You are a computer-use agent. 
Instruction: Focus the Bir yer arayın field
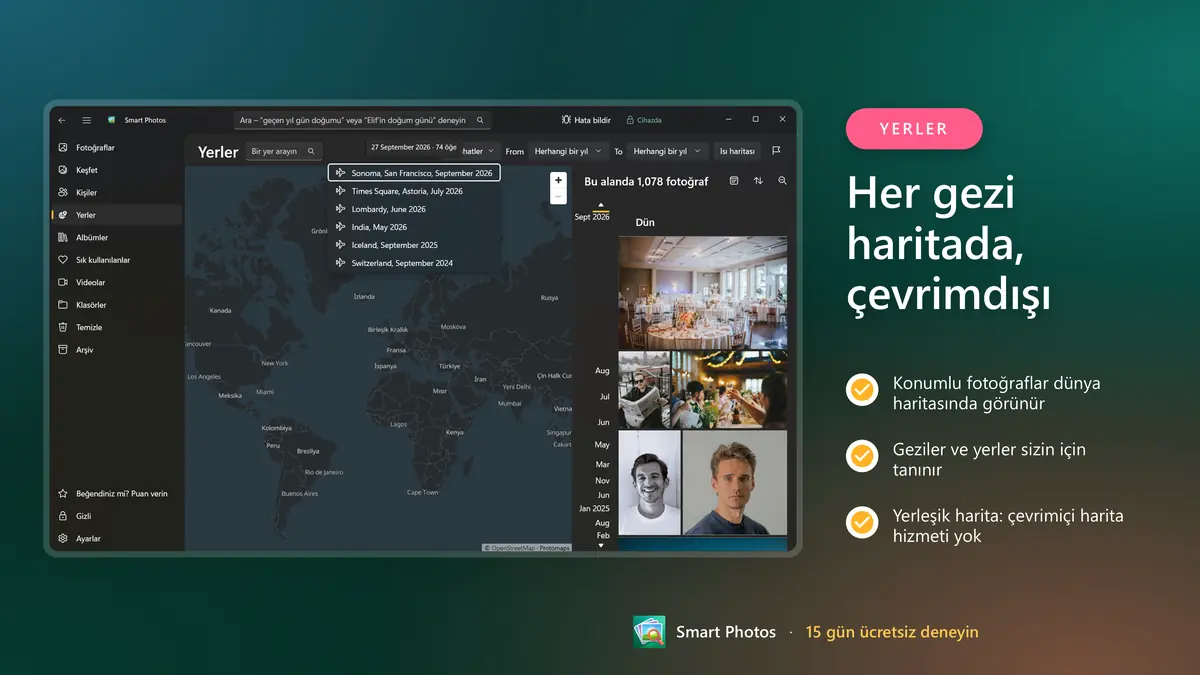pos(284,152)
